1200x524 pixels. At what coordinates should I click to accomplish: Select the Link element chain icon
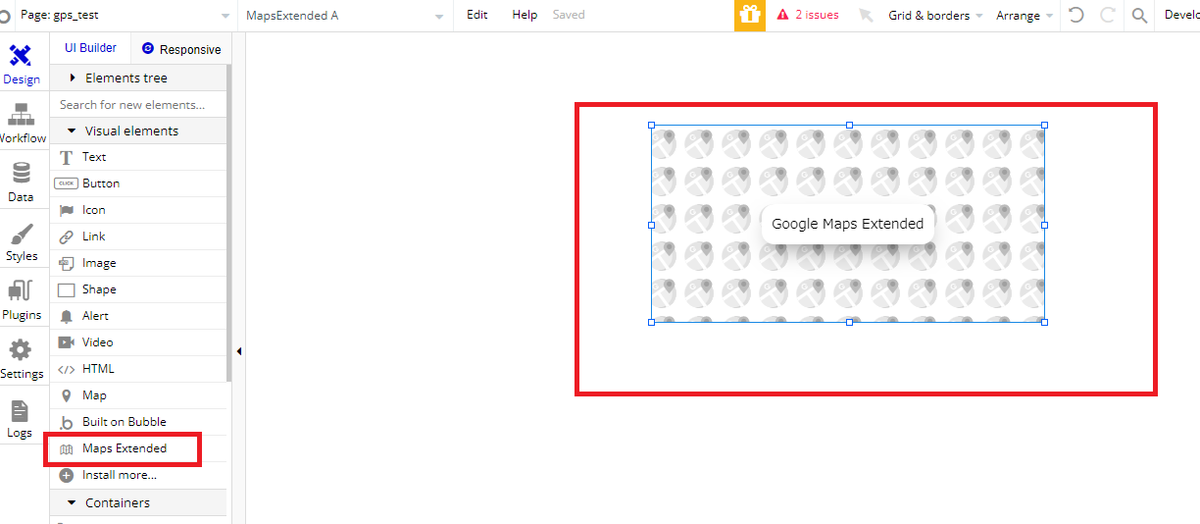pyautogui.click(x=66, y=237)
